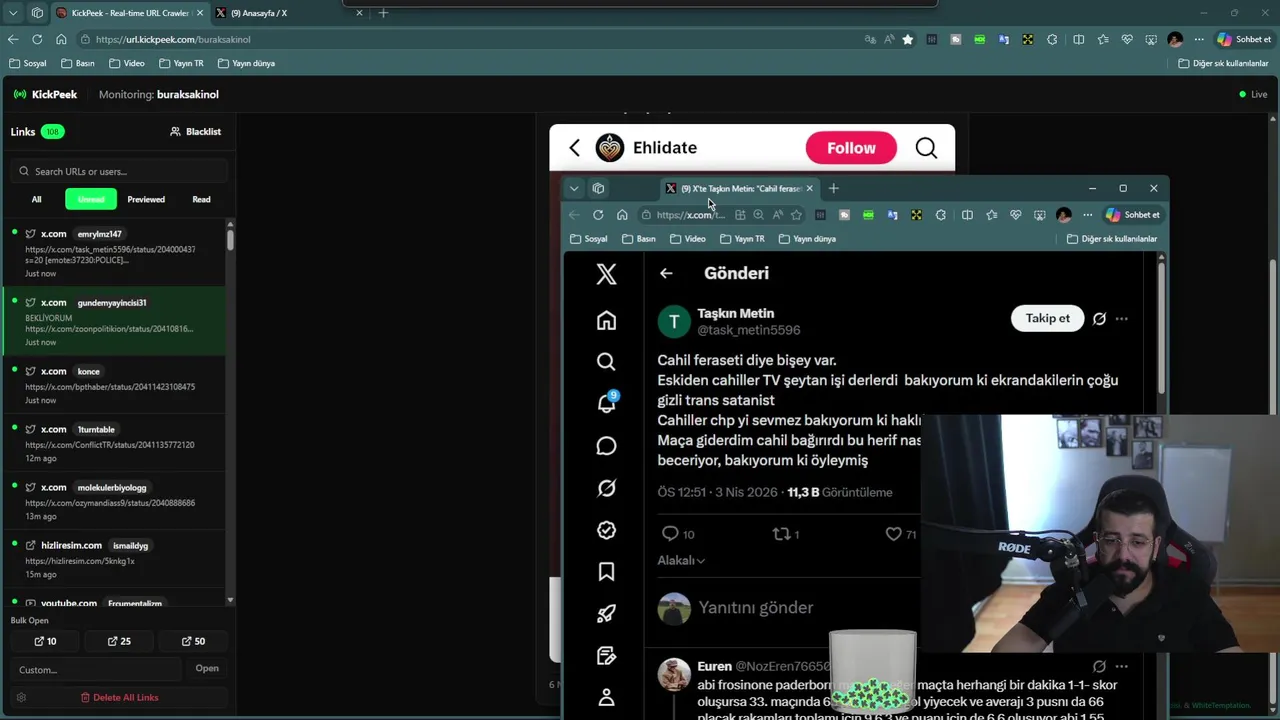The width and height of the screenshot is (1280, 720).
Task: Click the Follow button for Ehlidate
Action: [x=851, y=148]
